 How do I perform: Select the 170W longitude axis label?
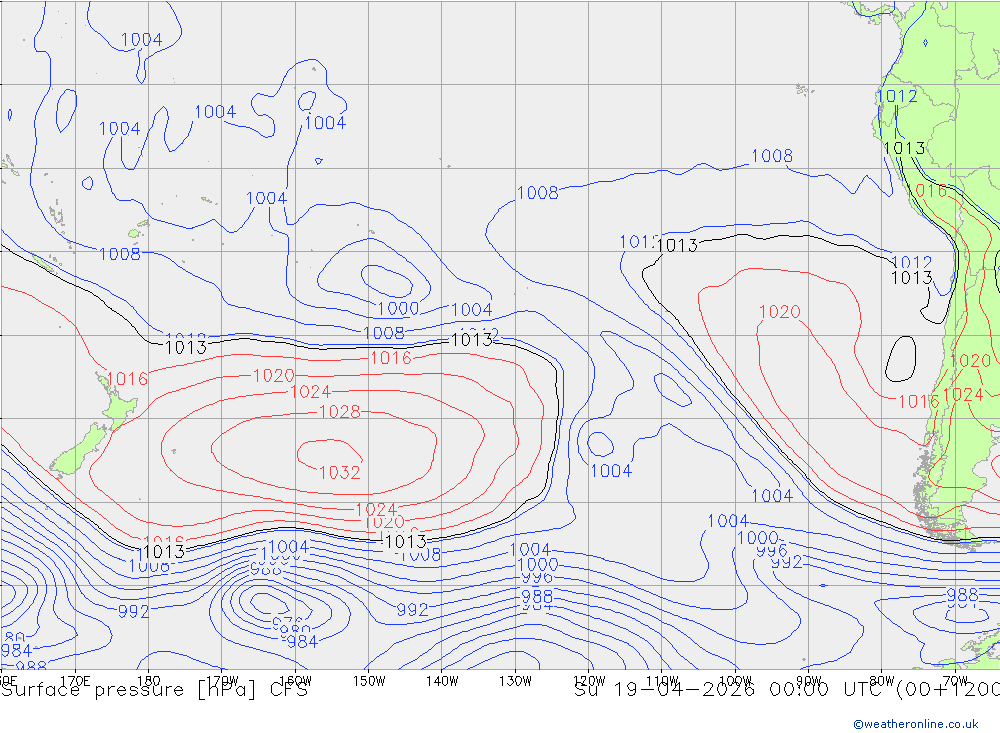(222, 681)
